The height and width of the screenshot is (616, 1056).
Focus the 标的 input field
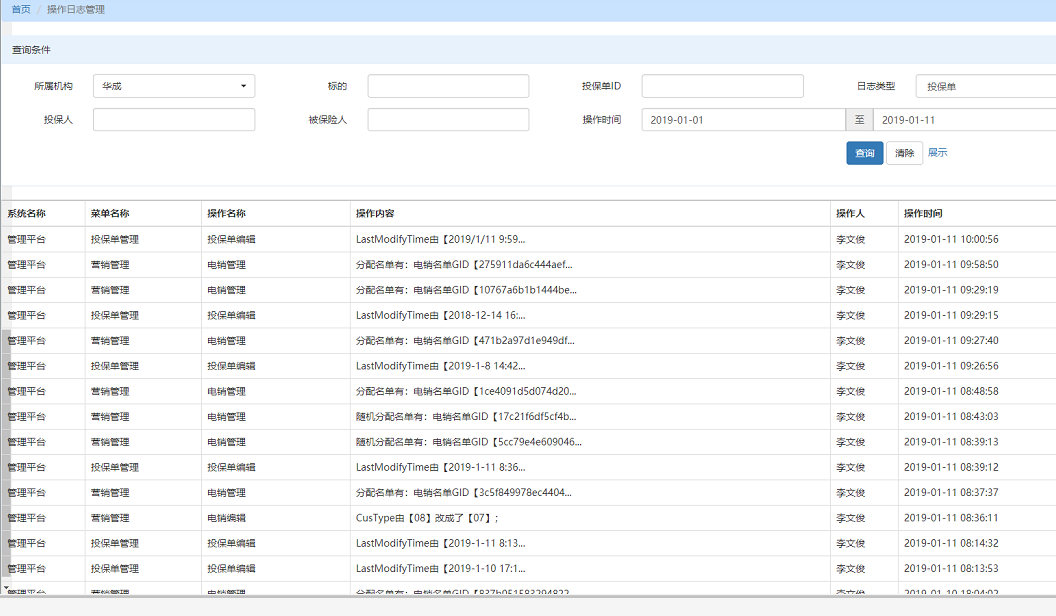pyautogui.click(x=448, y=87)
